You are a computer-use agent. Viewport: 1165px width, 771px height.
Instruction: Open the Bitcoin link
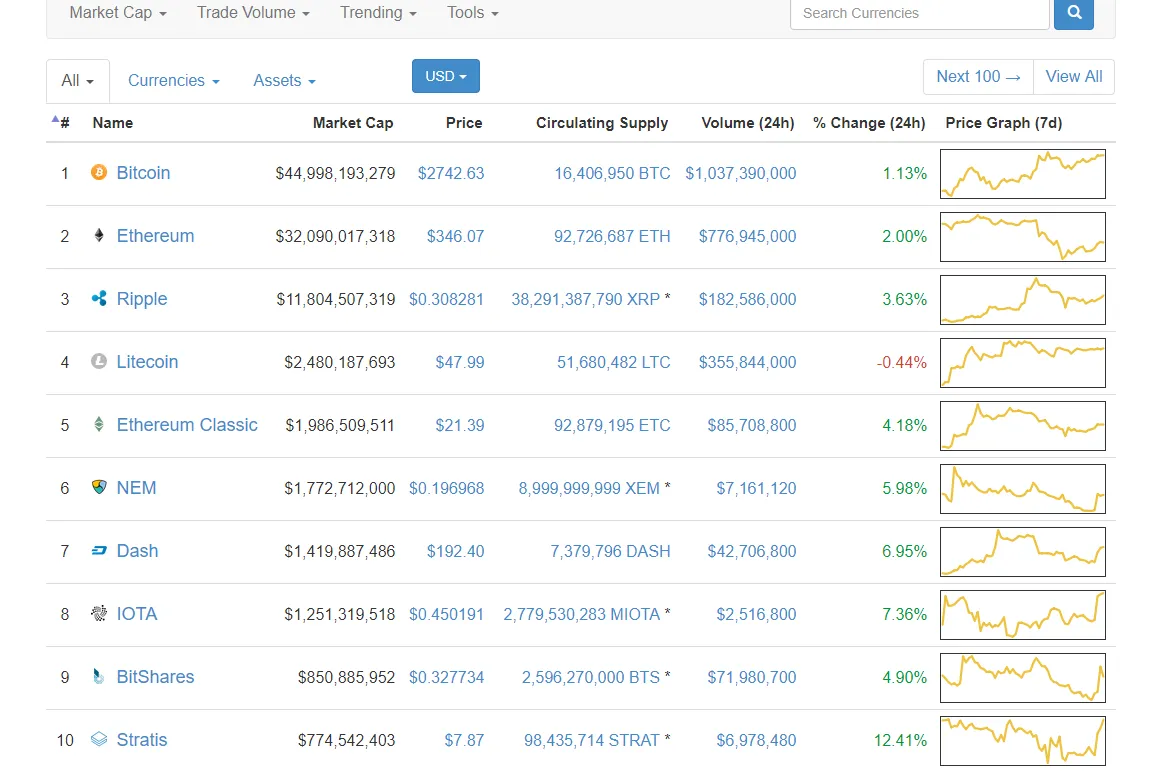coord(143,172)
